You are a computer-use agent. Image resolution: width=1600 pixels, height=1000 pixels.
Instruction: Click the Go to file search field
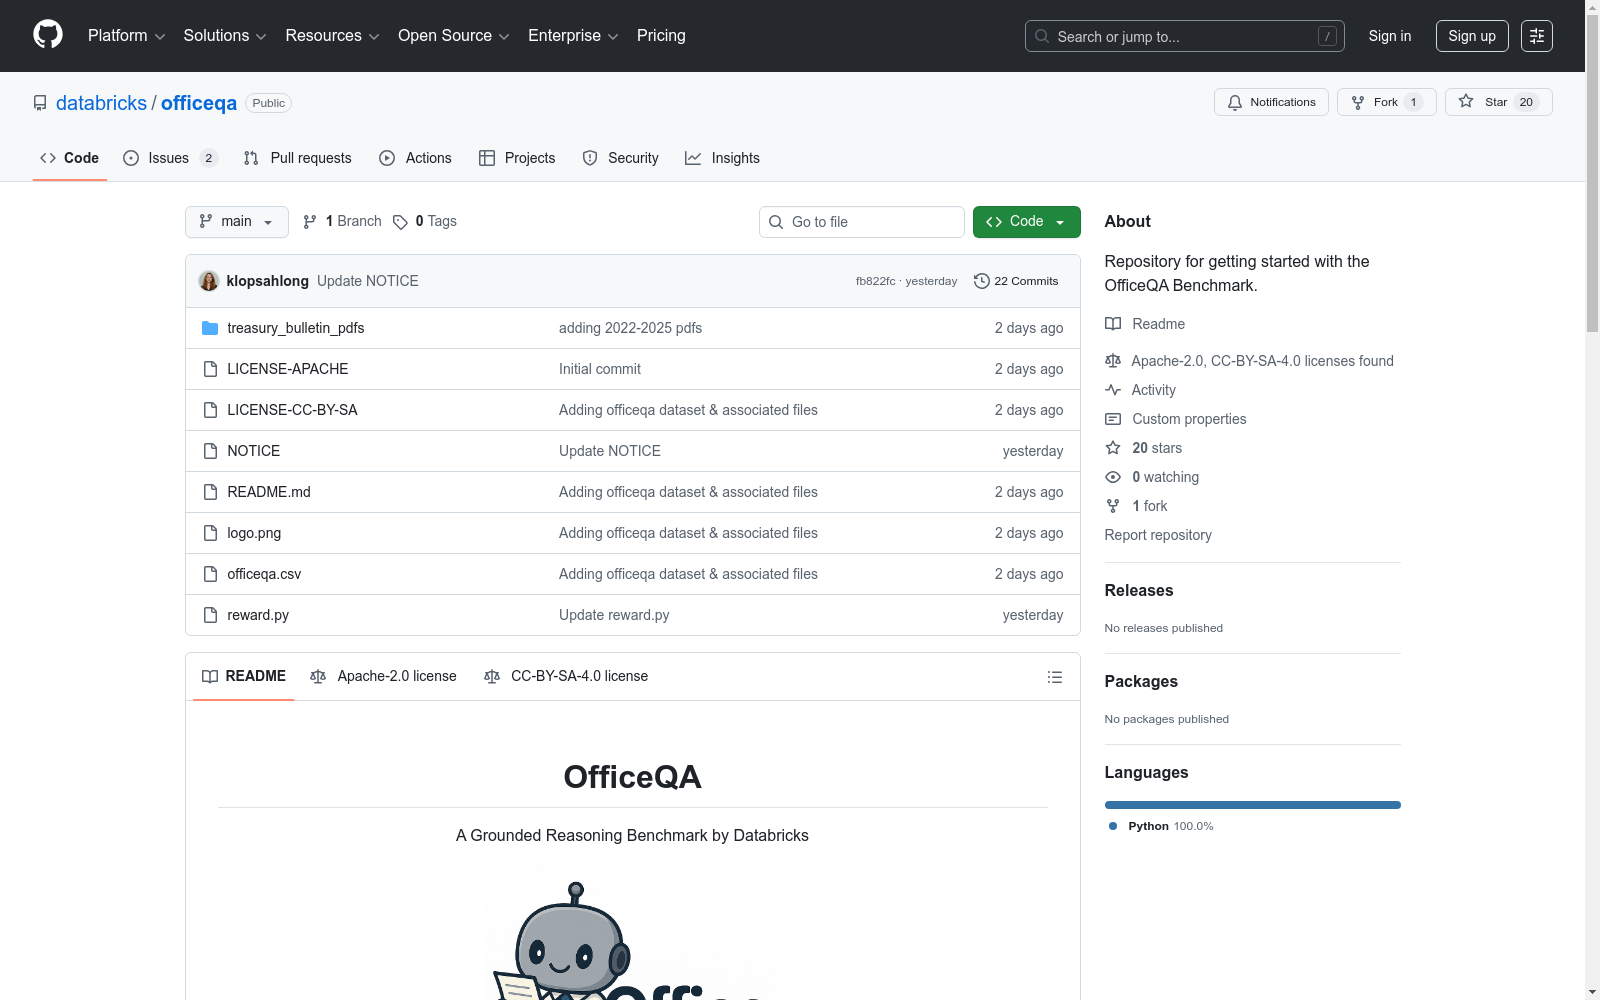tap(862, 222)
